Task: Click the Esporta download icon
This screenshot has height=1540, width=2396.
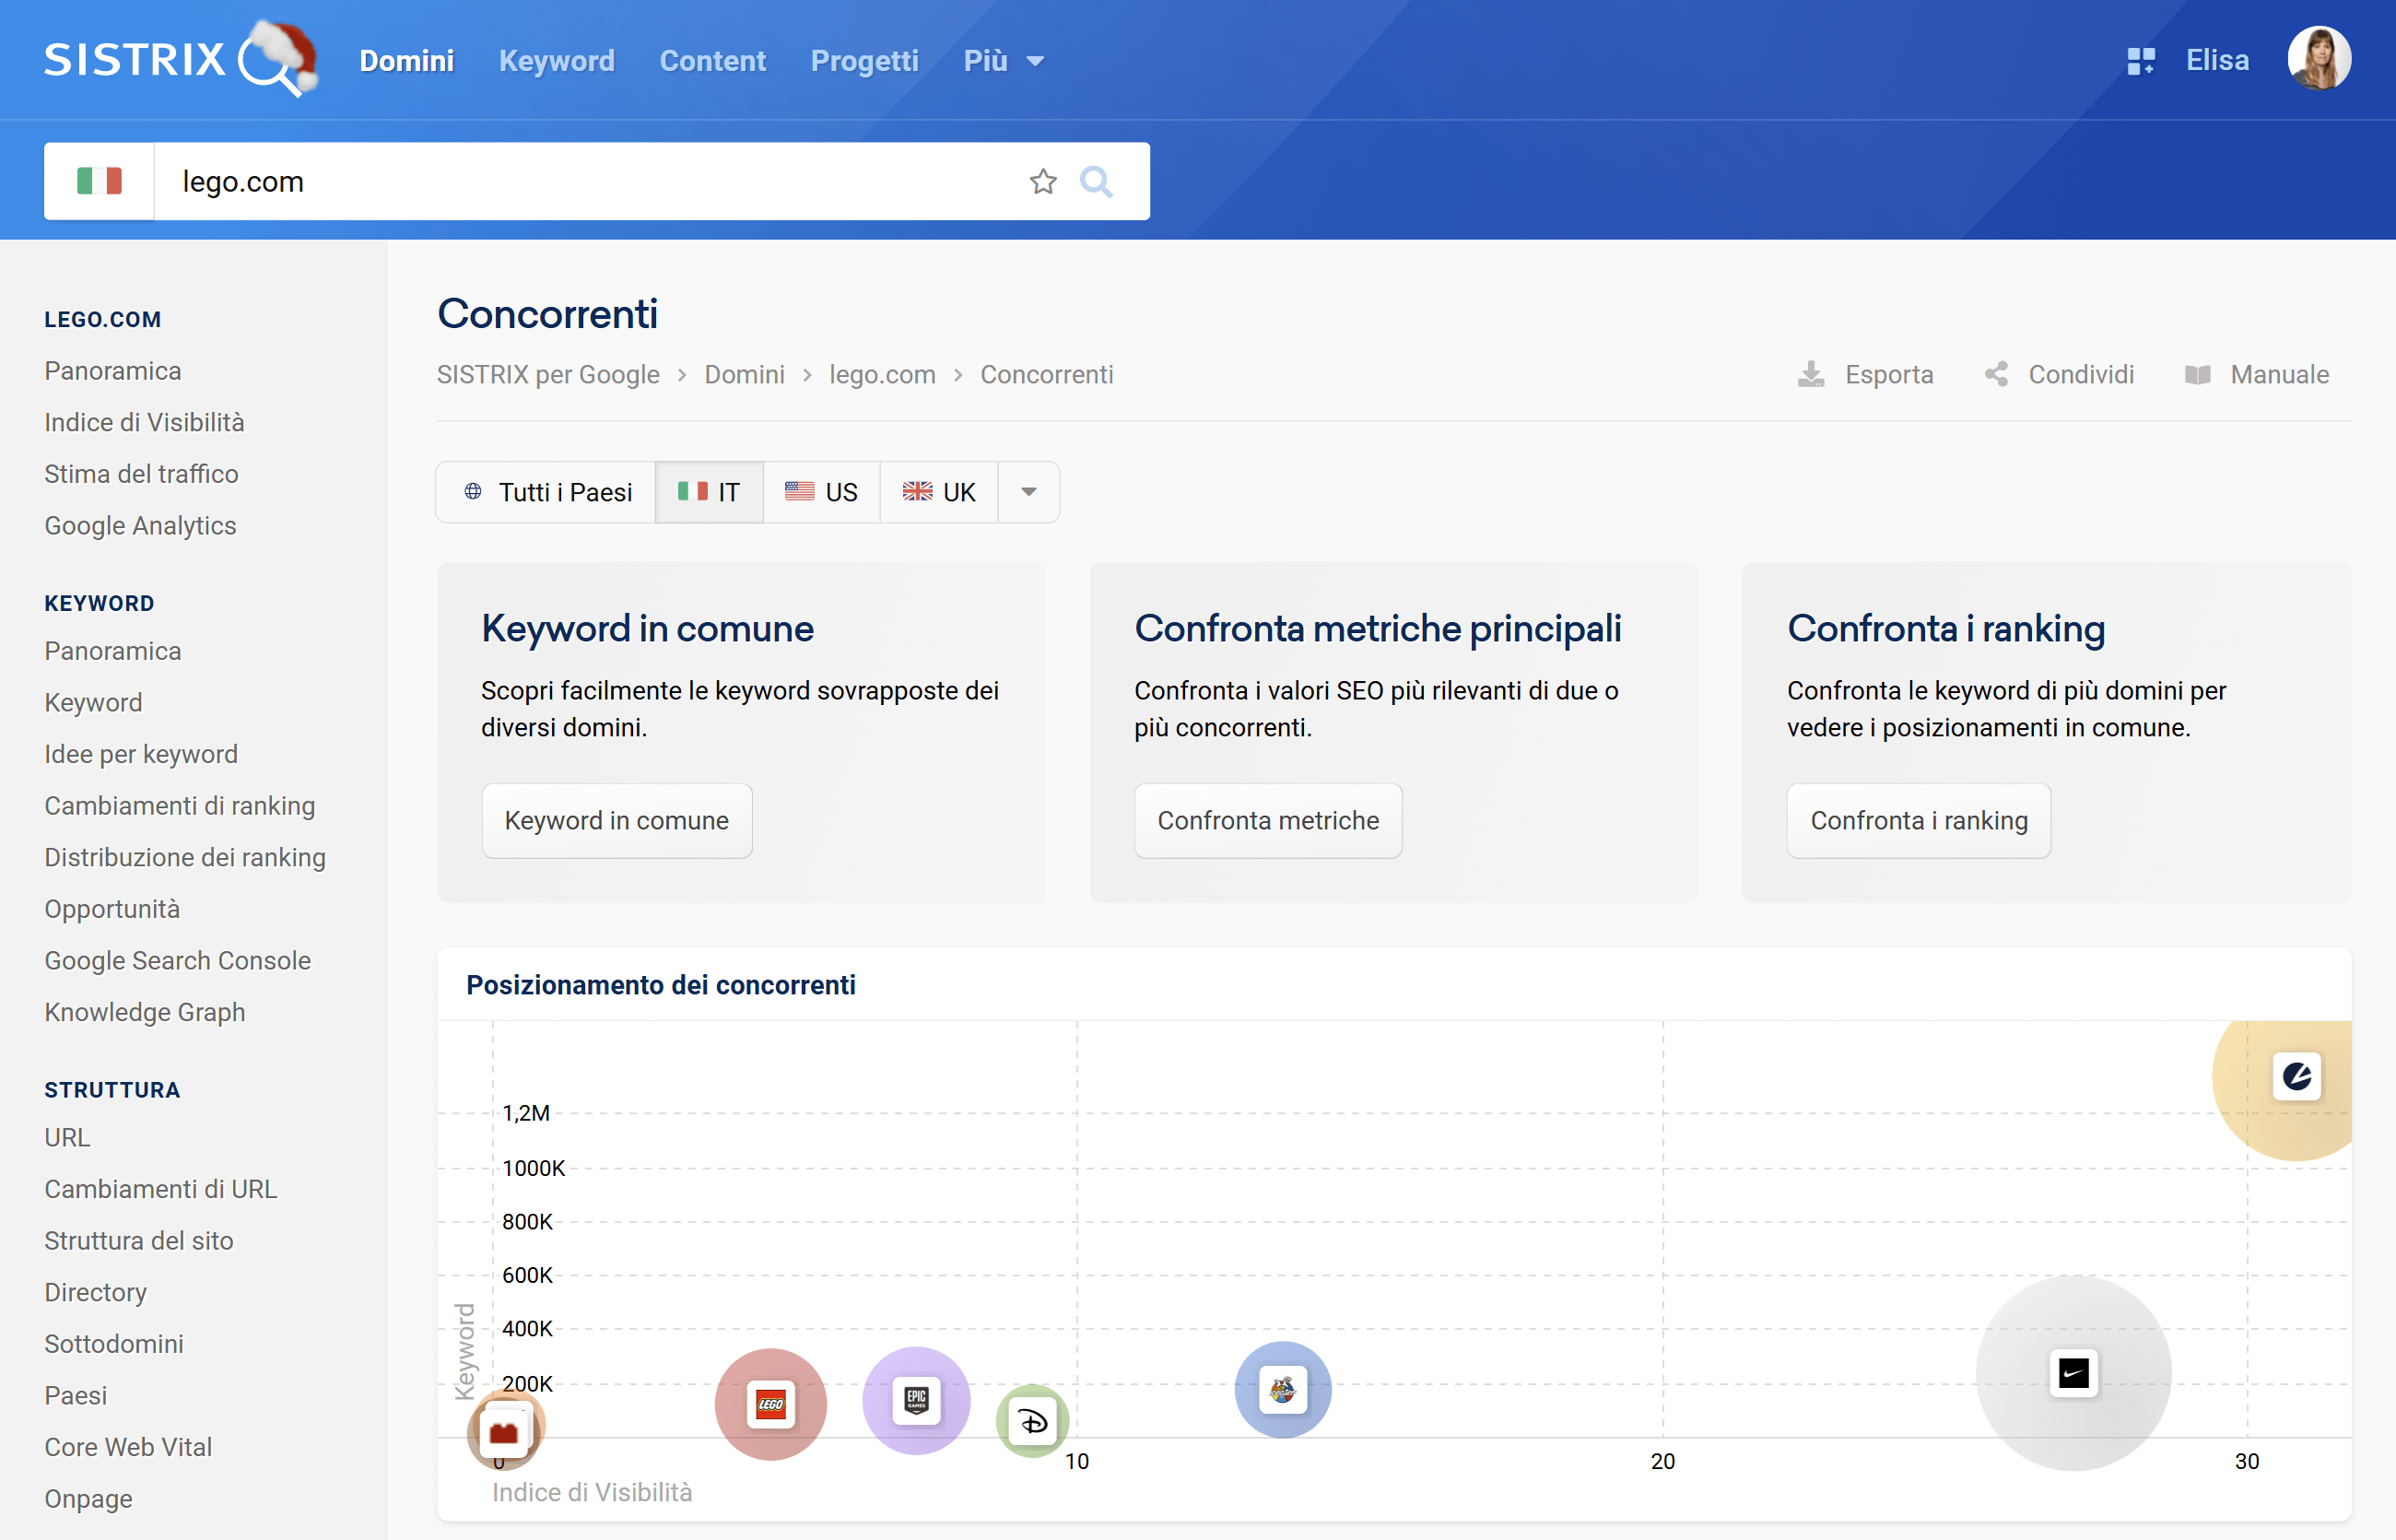Action: [x=1810, y=374]
